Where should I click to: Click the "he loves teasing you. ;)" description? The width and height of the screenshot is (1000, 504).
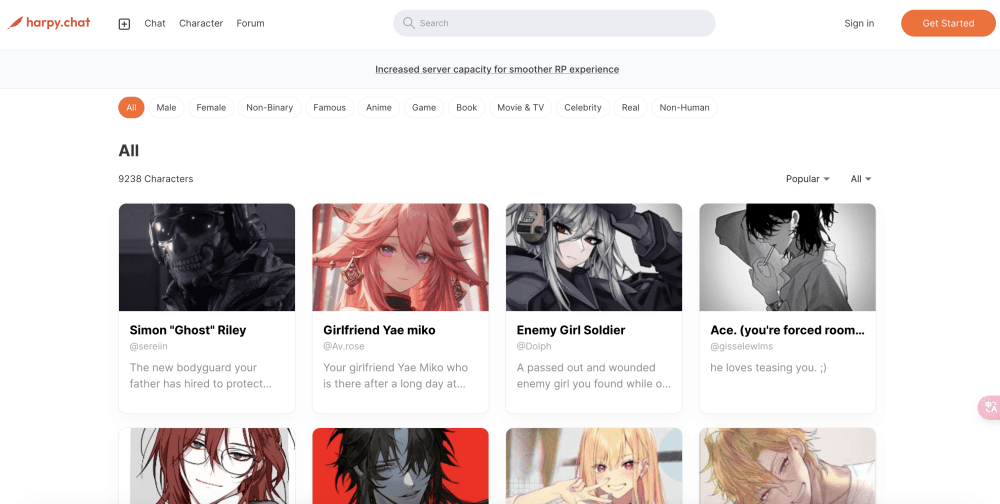pyautogui.click(x=768, y=367)
